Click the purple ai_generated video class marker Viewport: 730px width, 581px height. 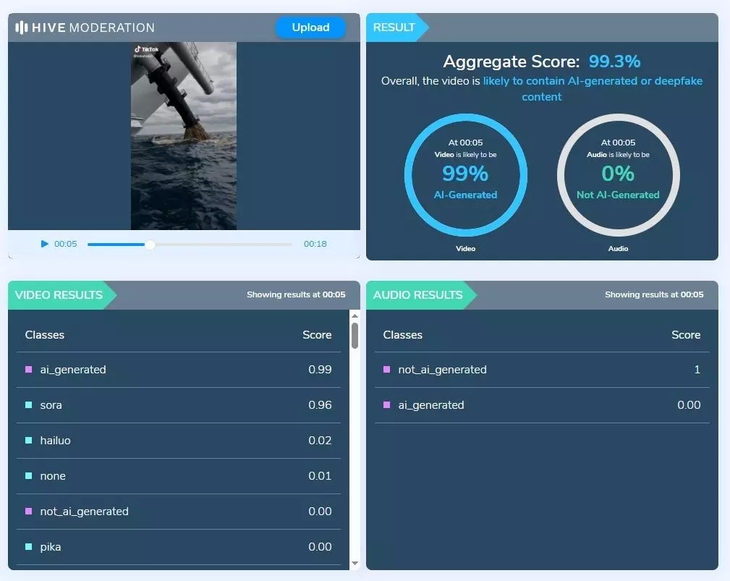(x=29, y=370)
